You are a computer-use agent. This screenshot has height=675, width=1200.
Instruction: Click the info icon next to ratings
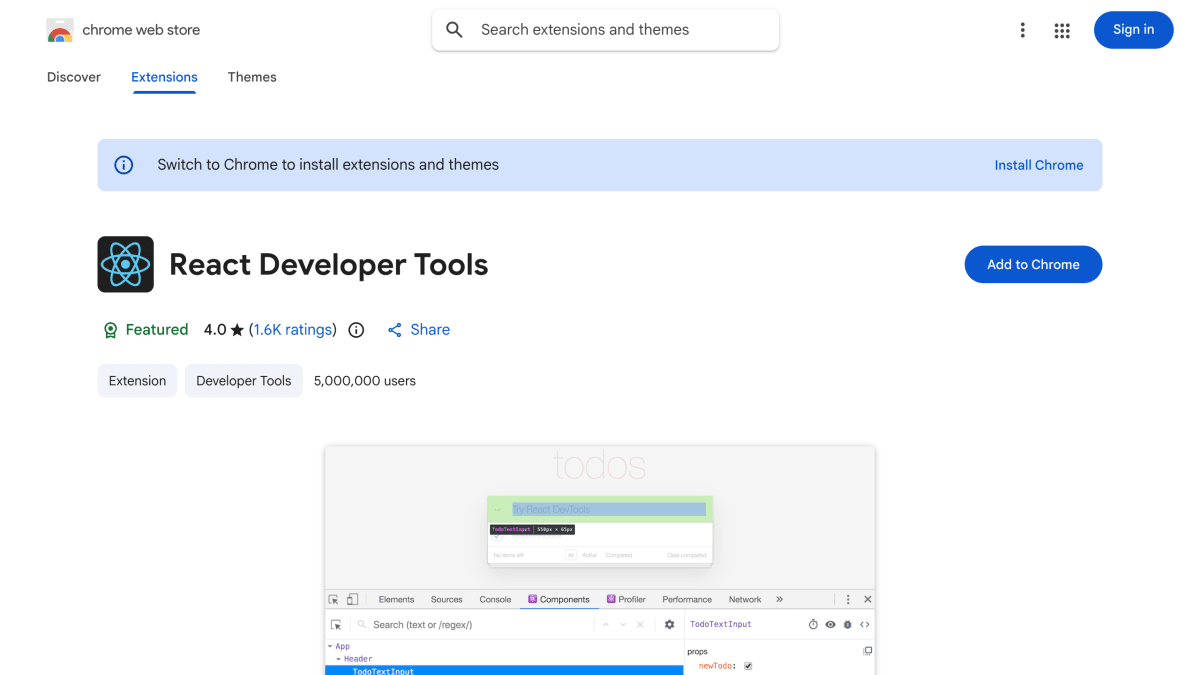[356, 330]
